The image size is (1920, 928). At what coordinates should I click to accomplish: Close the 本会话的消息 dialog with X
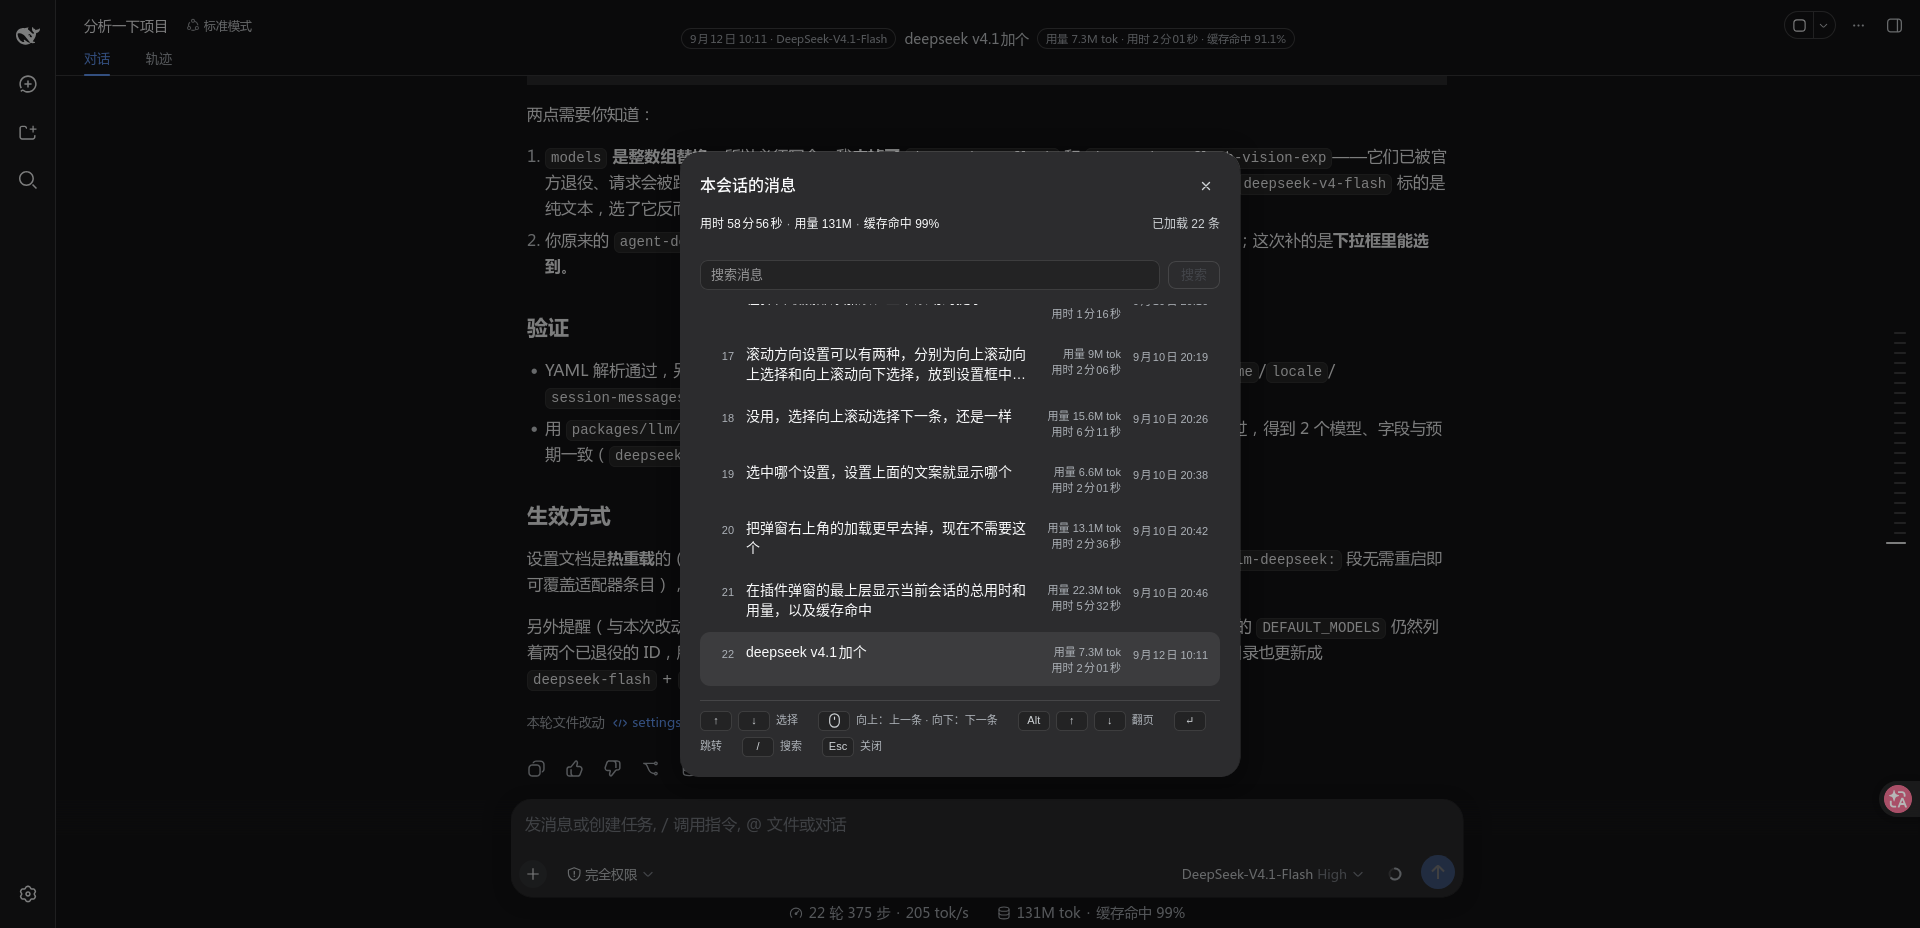[1206, 186]
